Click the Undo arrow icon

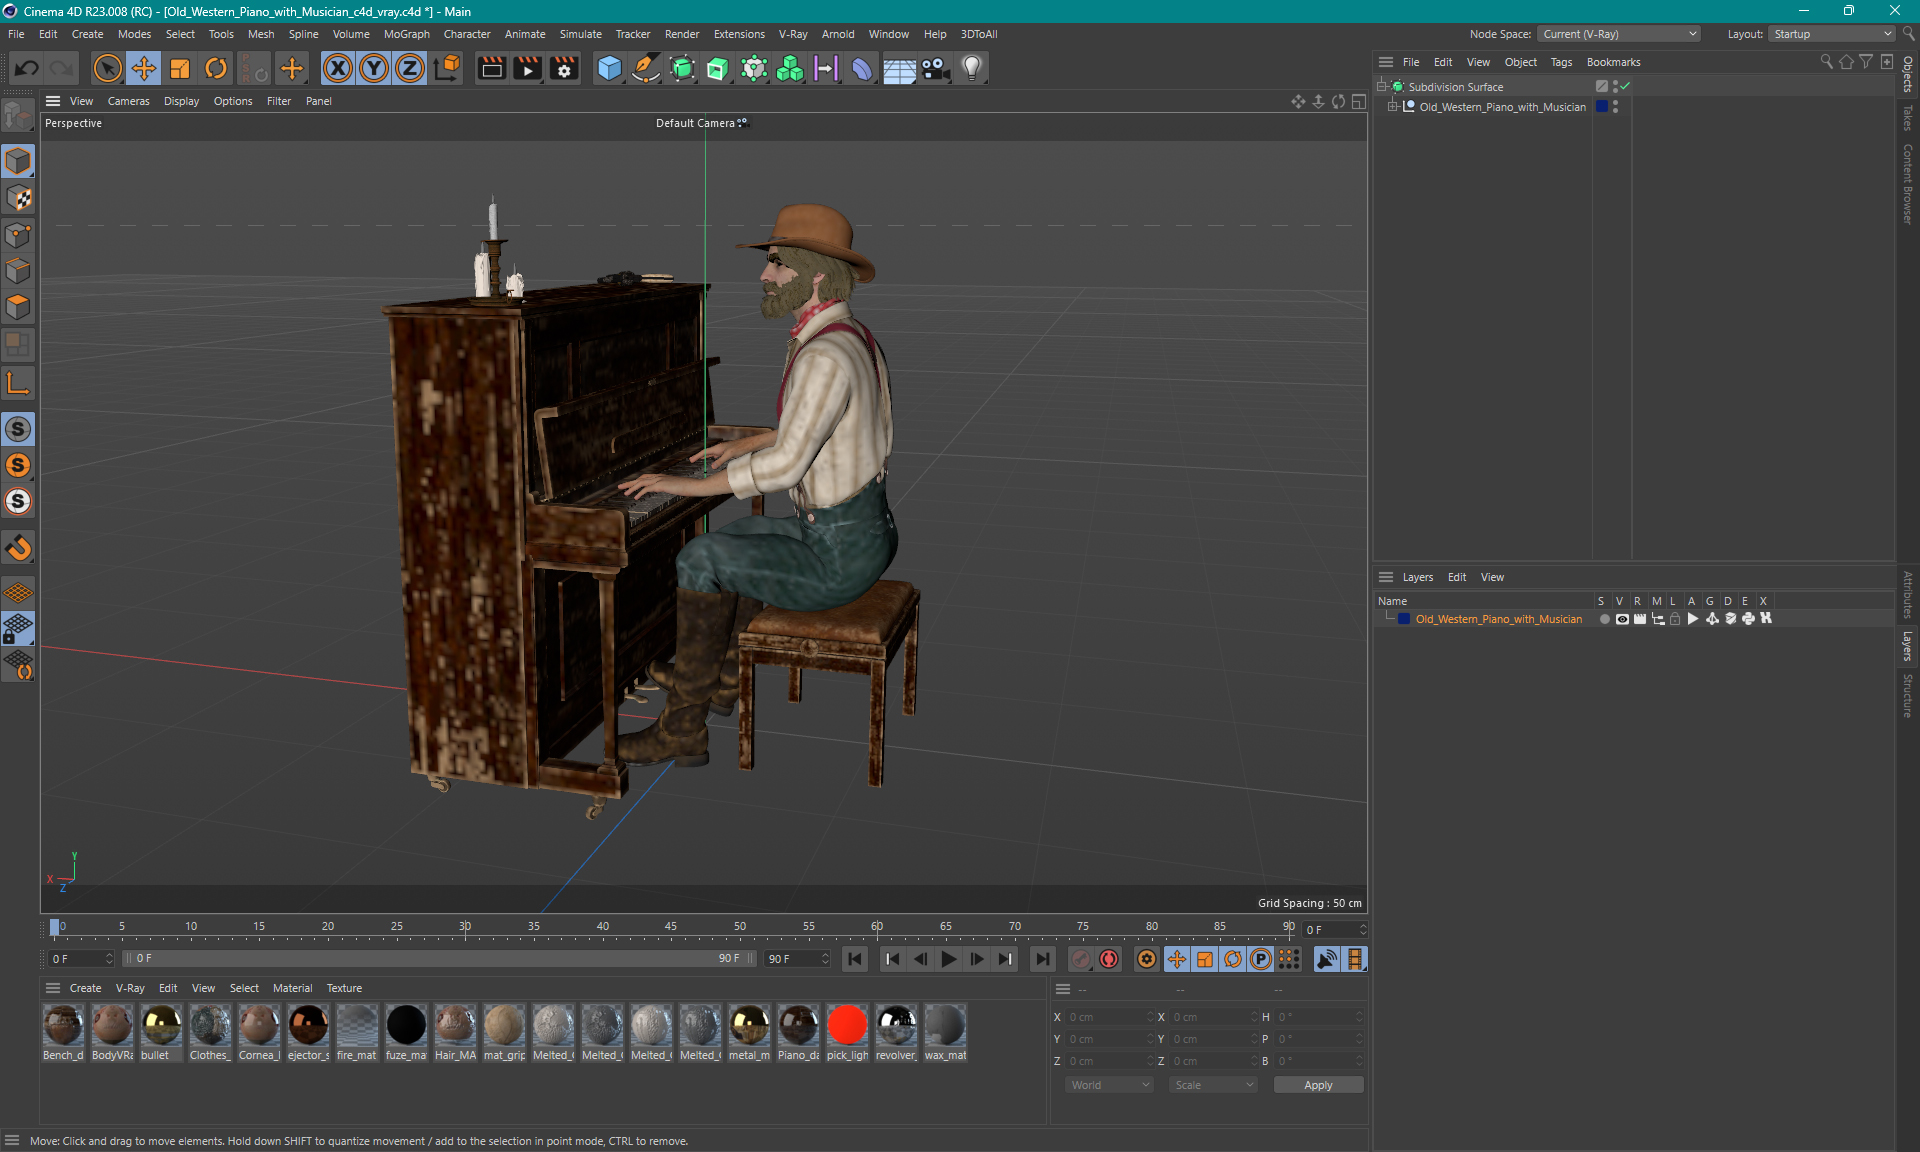(27, 68)
